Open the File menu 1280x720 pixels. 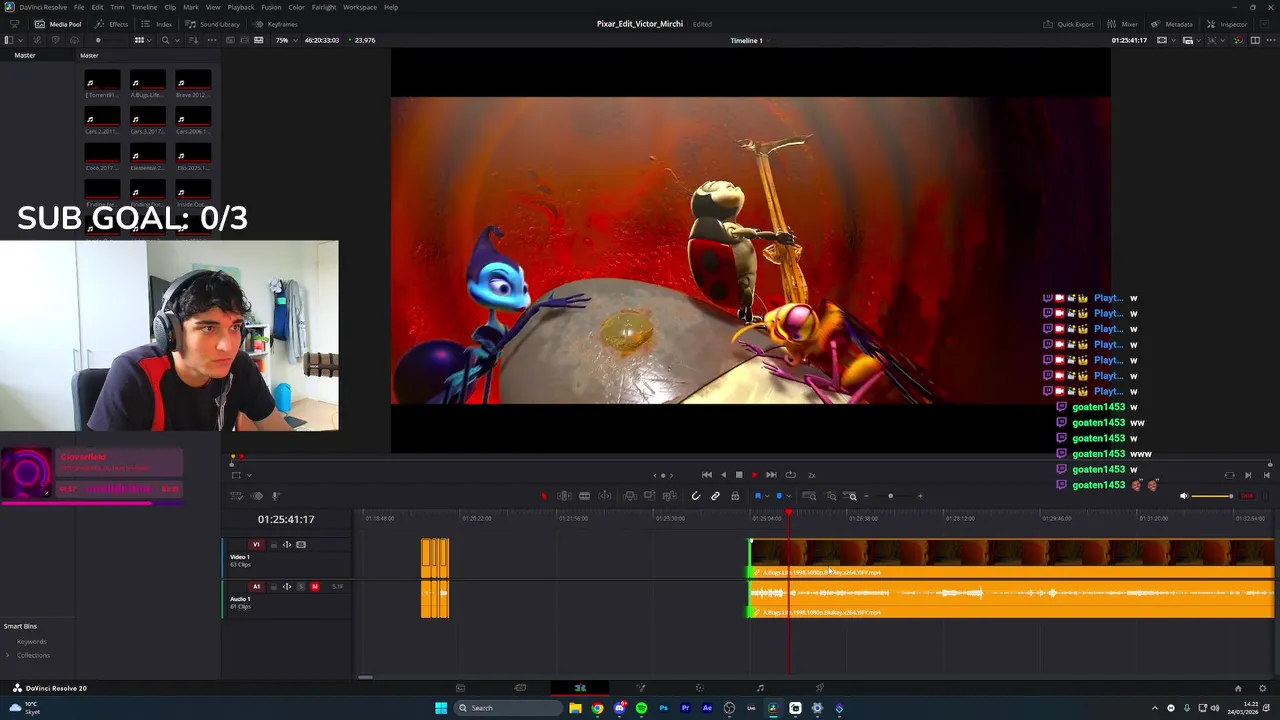(79, 7)
